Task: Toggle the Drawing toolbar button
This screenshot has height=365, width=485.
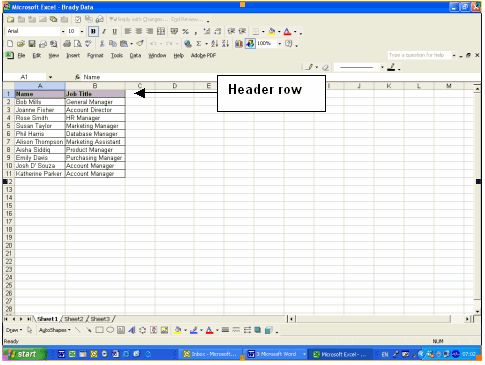Action: (250, 44)
